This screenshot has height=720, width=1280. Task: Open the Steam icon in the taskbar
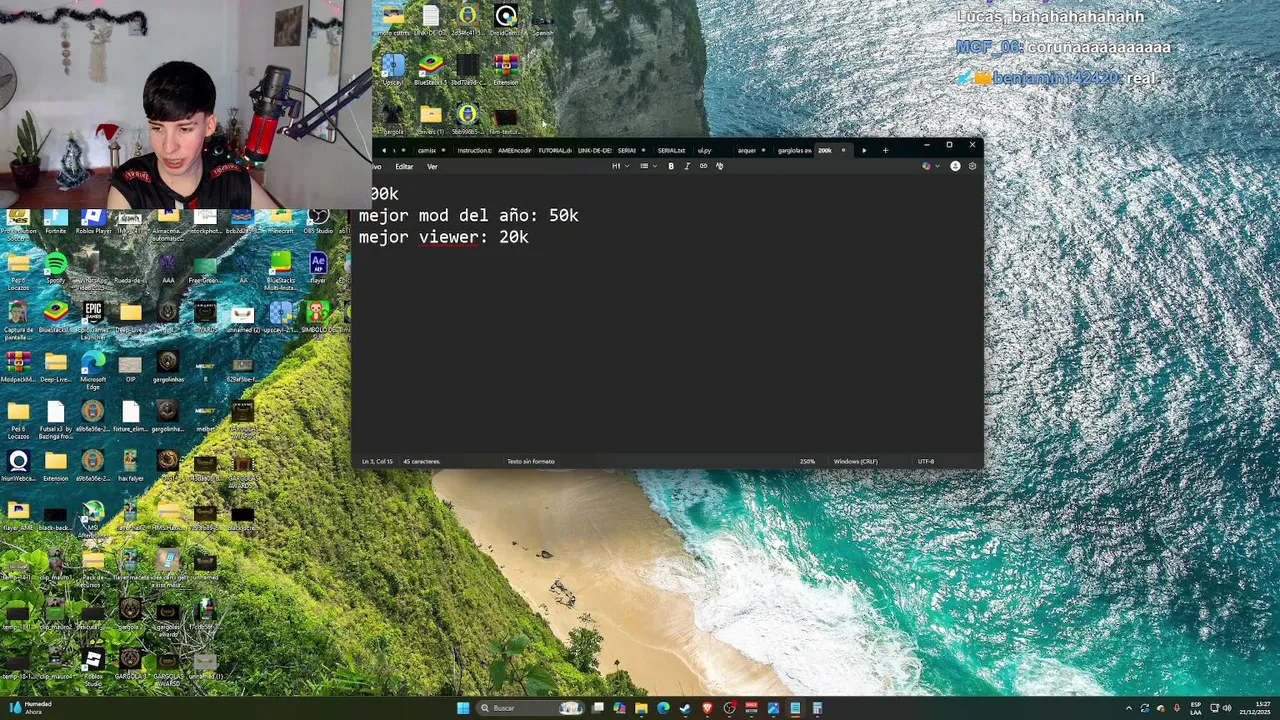pyautogui.click(x=685, y=708)
